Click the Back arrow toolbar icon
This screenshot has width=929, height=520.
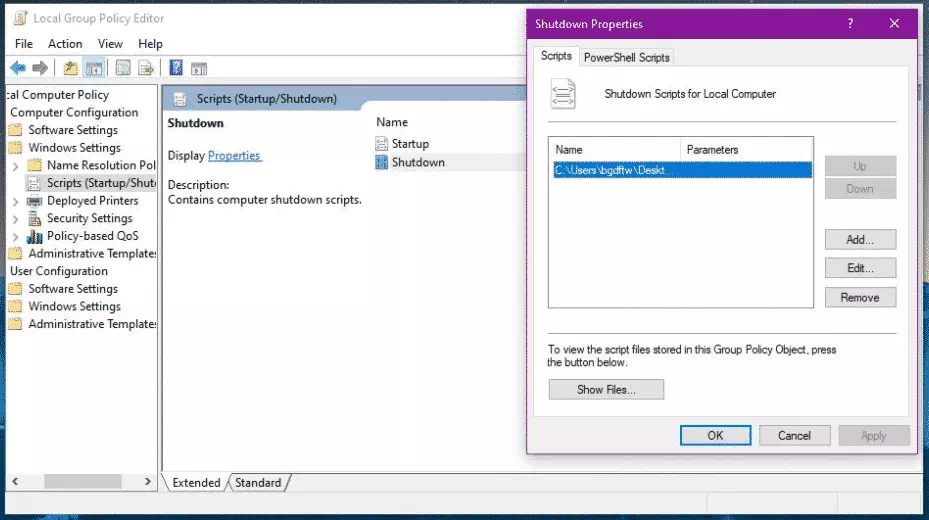[x=18, y=68]
